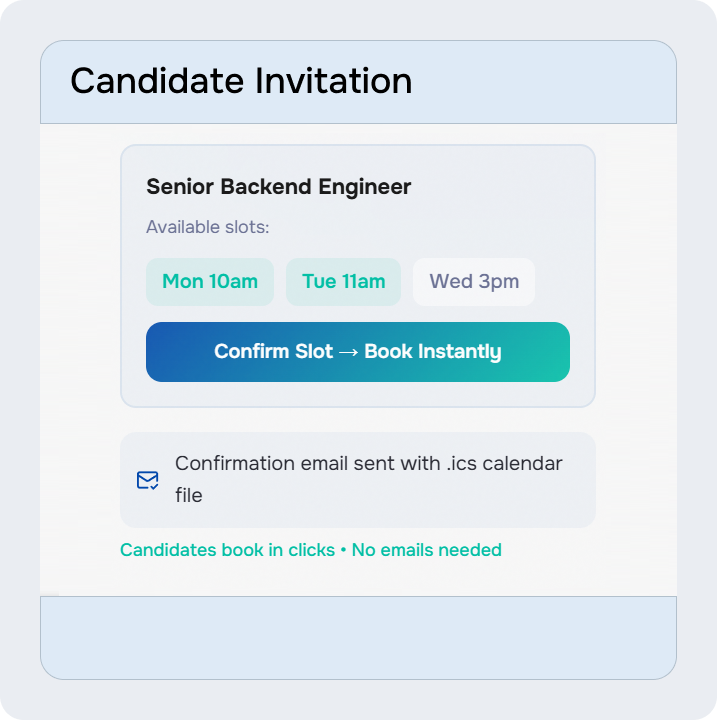Viewport: 717px width, 720px height.
Task: Click "Candidates book in clicks" green text
Action: 227,550
